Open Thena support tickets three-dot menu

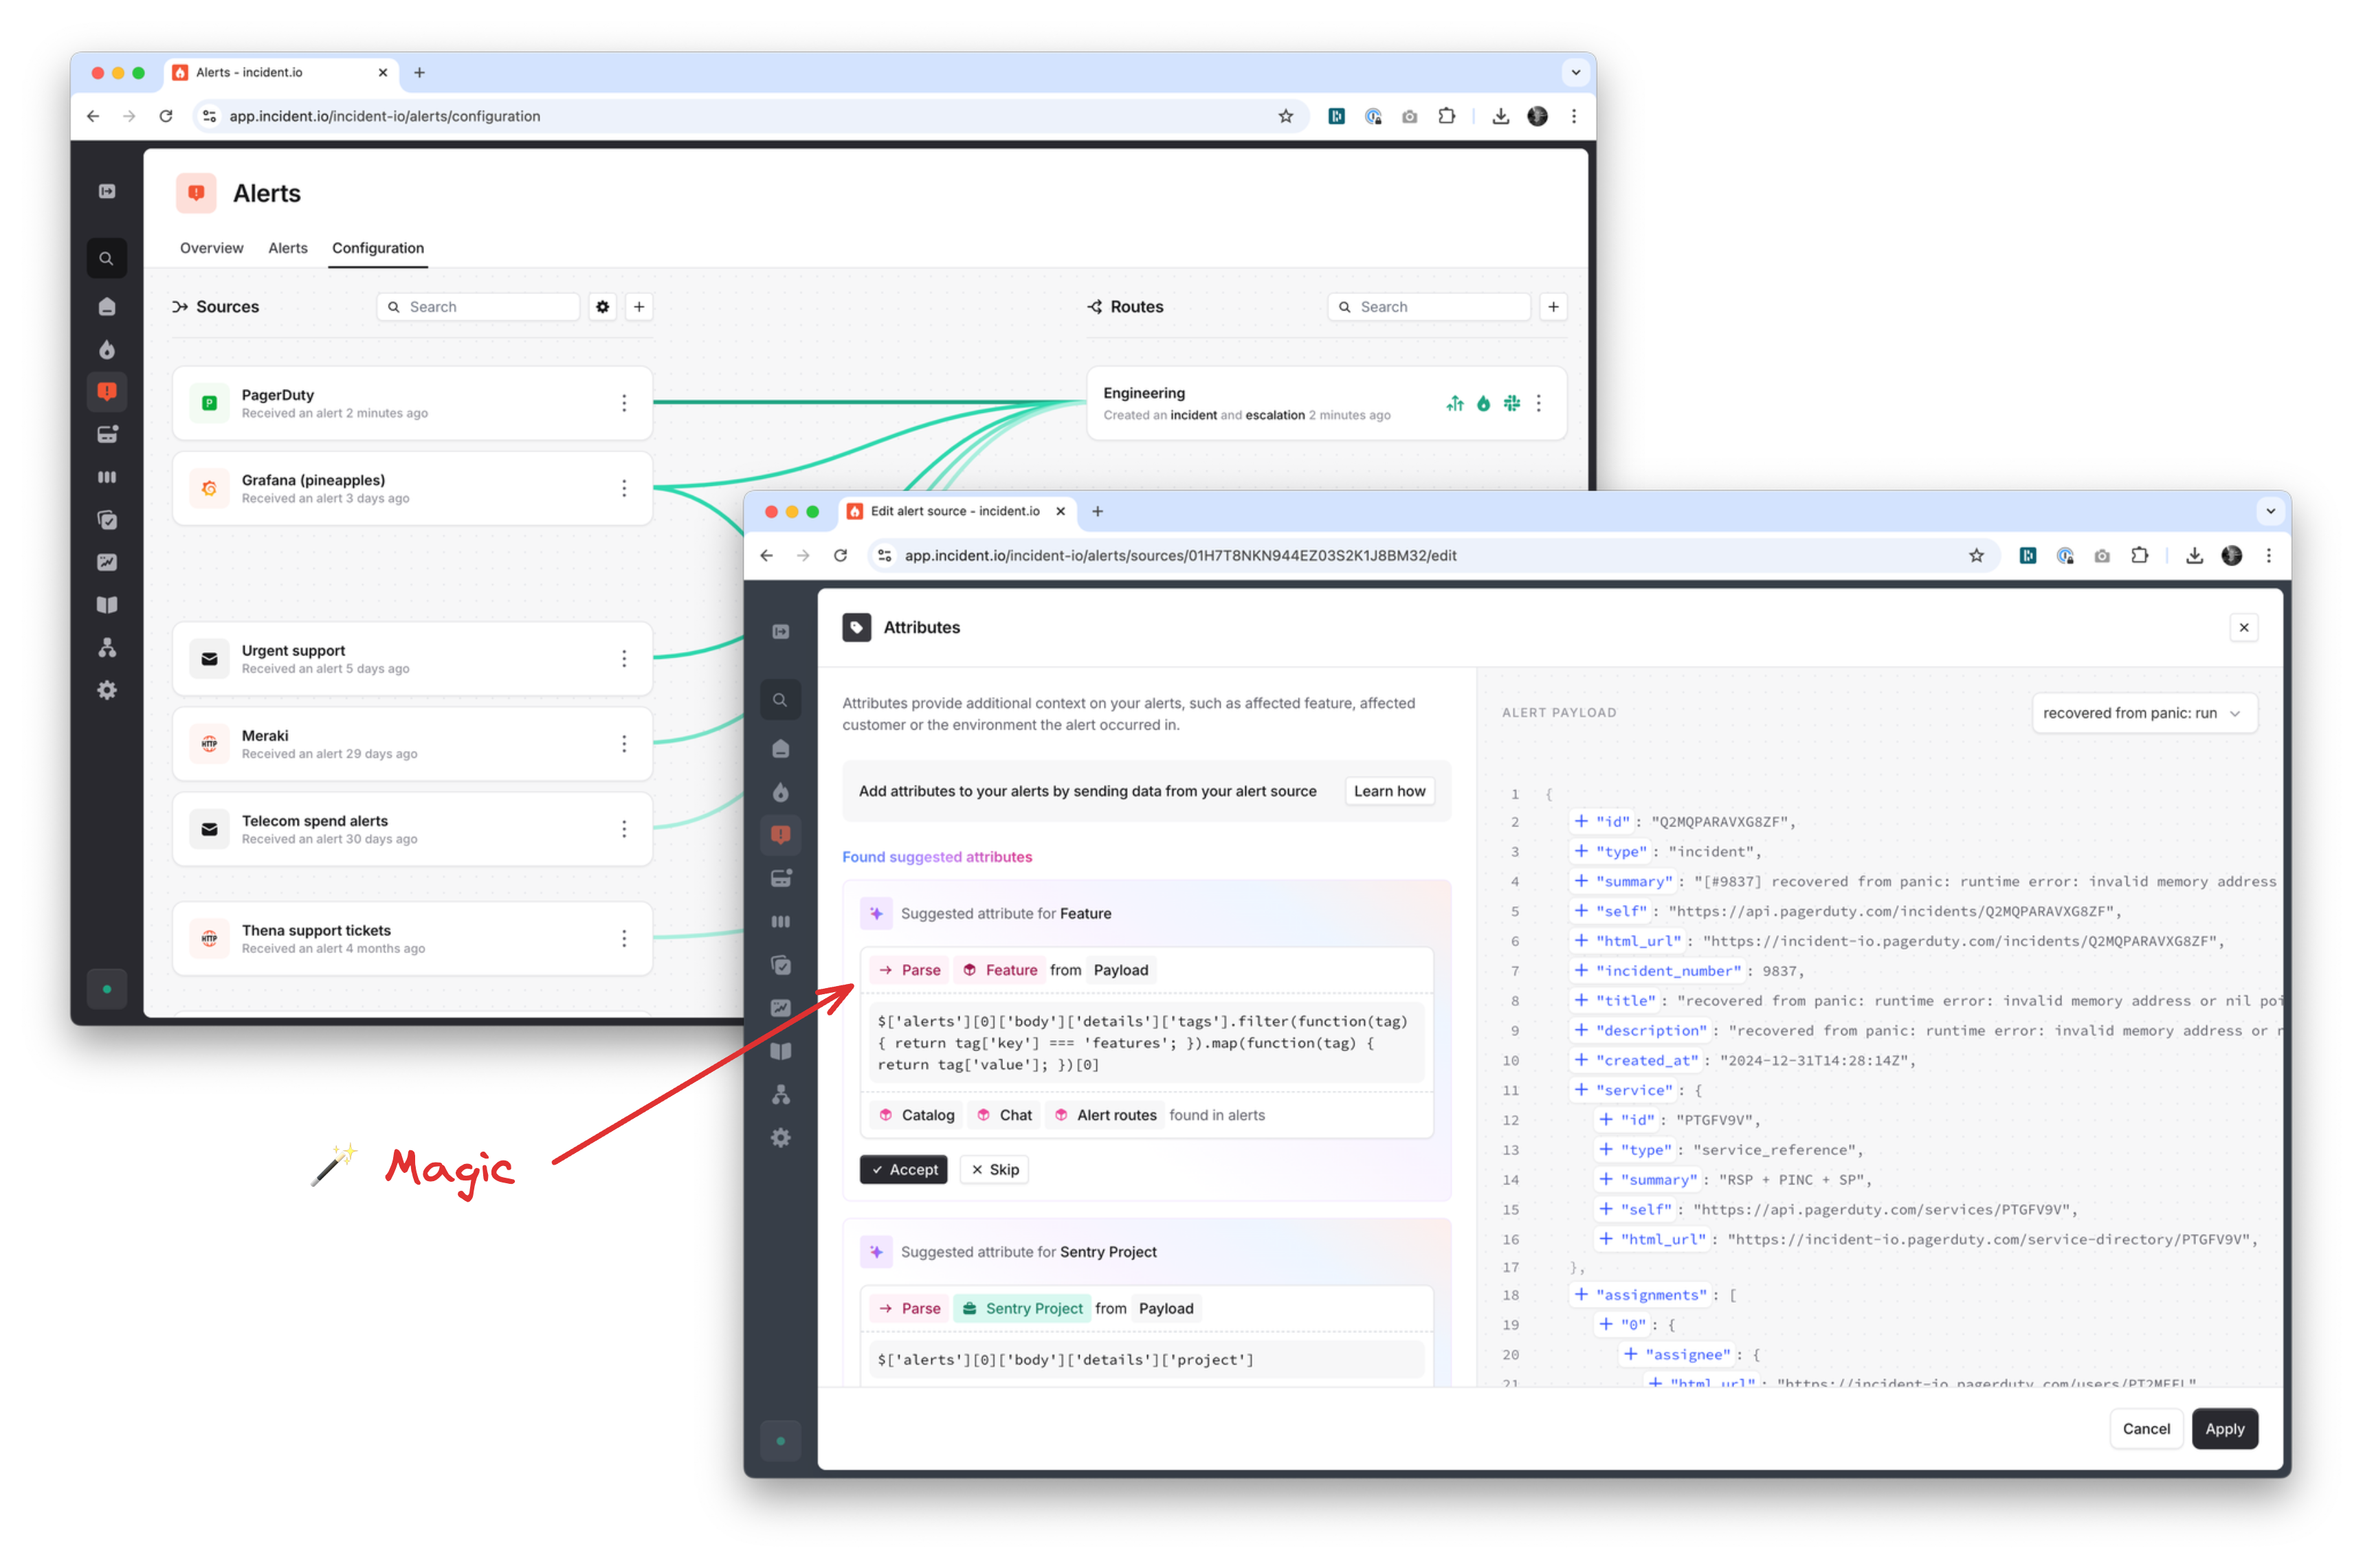pos(624,938)
